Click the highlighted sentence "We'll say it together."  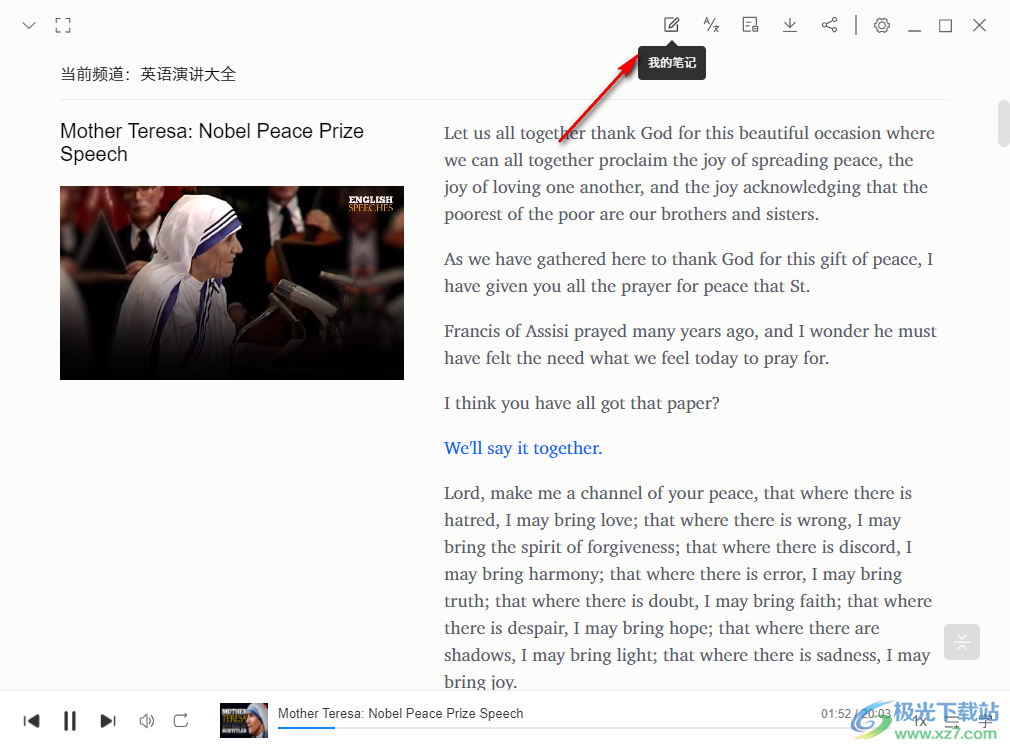click(x=523, y=448)
